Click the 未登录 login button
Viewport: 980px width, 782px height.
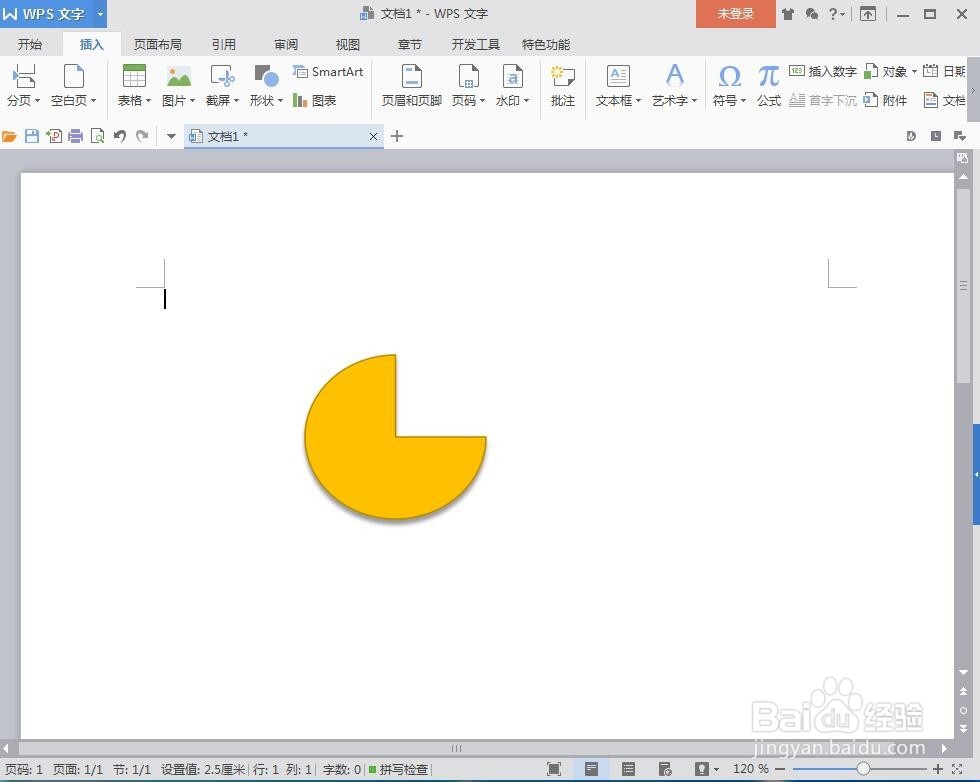(736, 14)
